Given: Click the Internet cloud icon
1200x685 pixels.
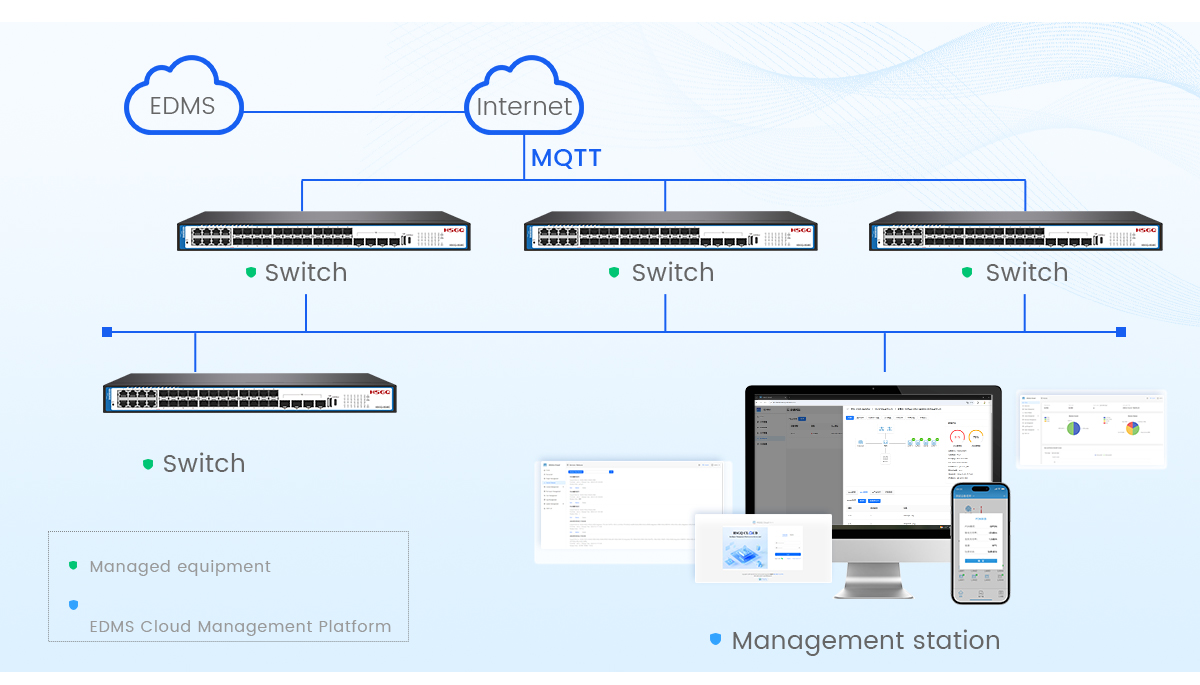Looking at the screenshot, I should [524, 98].
